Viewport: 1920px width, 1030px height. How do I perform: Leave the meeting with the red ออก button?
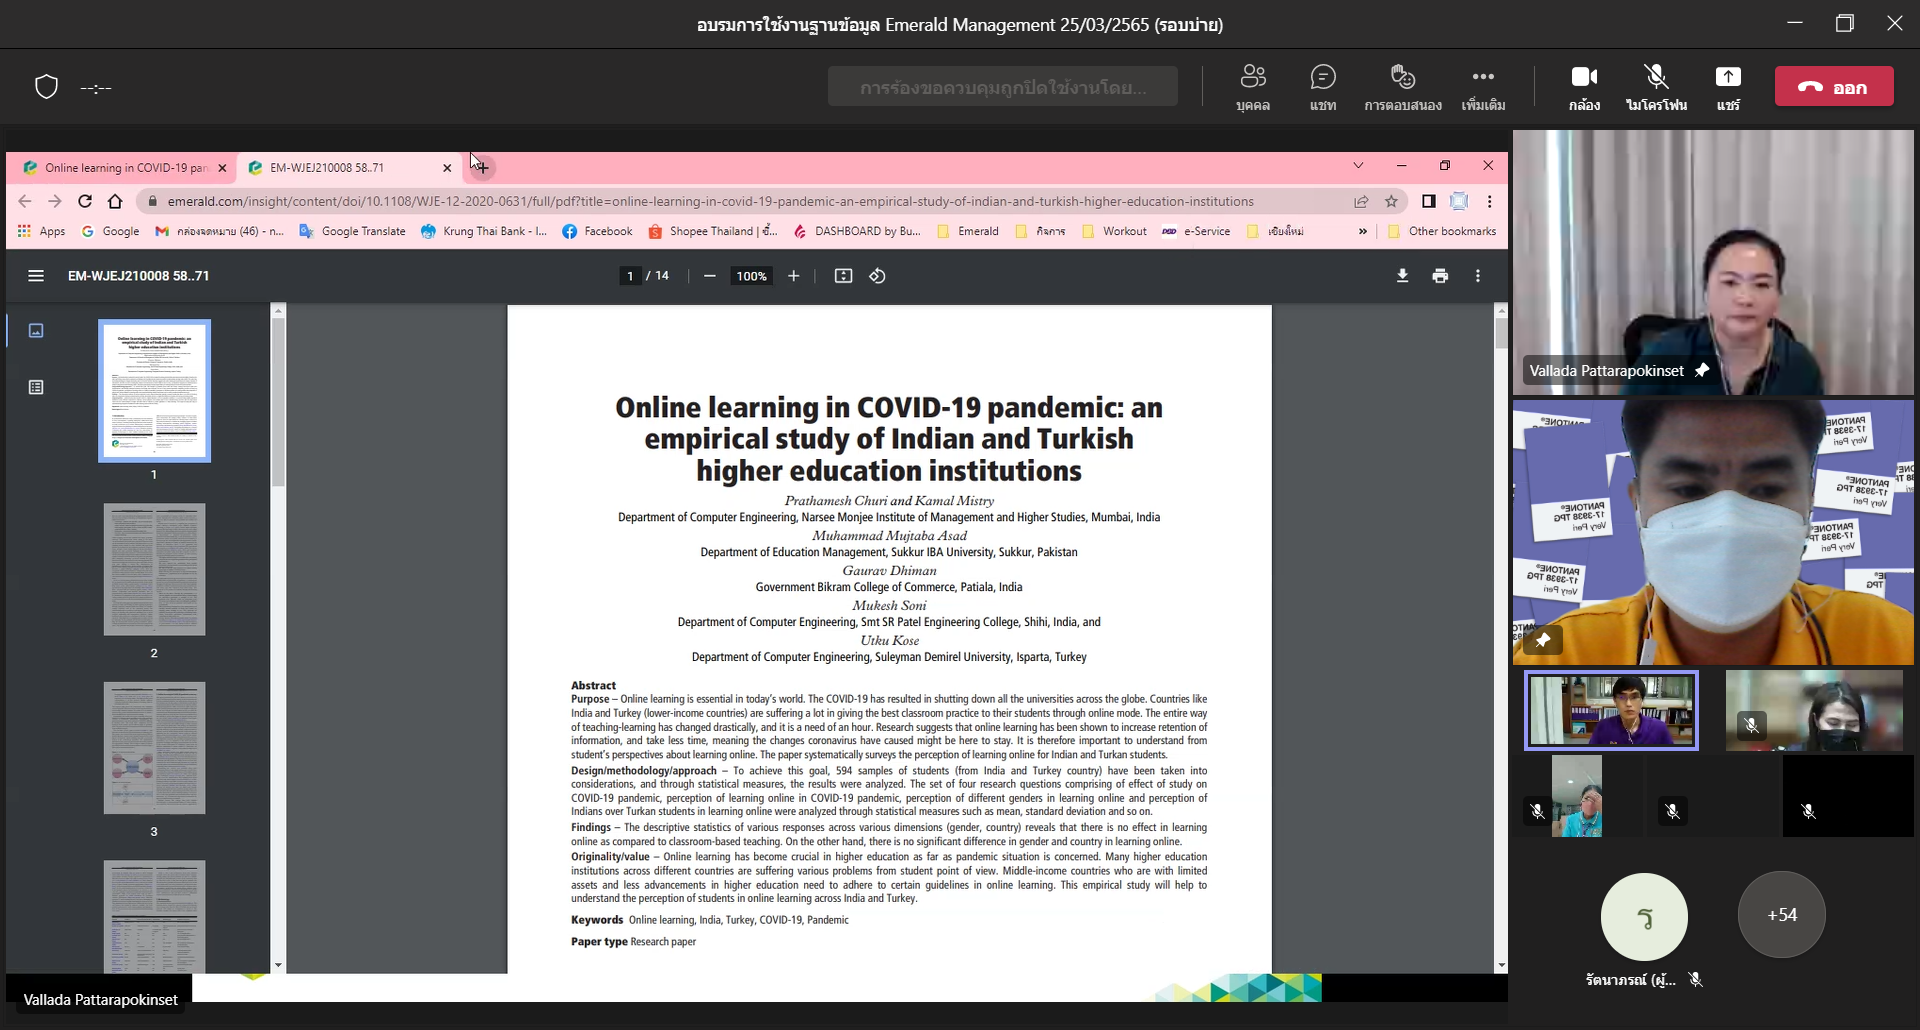(x=1834, y=87)
